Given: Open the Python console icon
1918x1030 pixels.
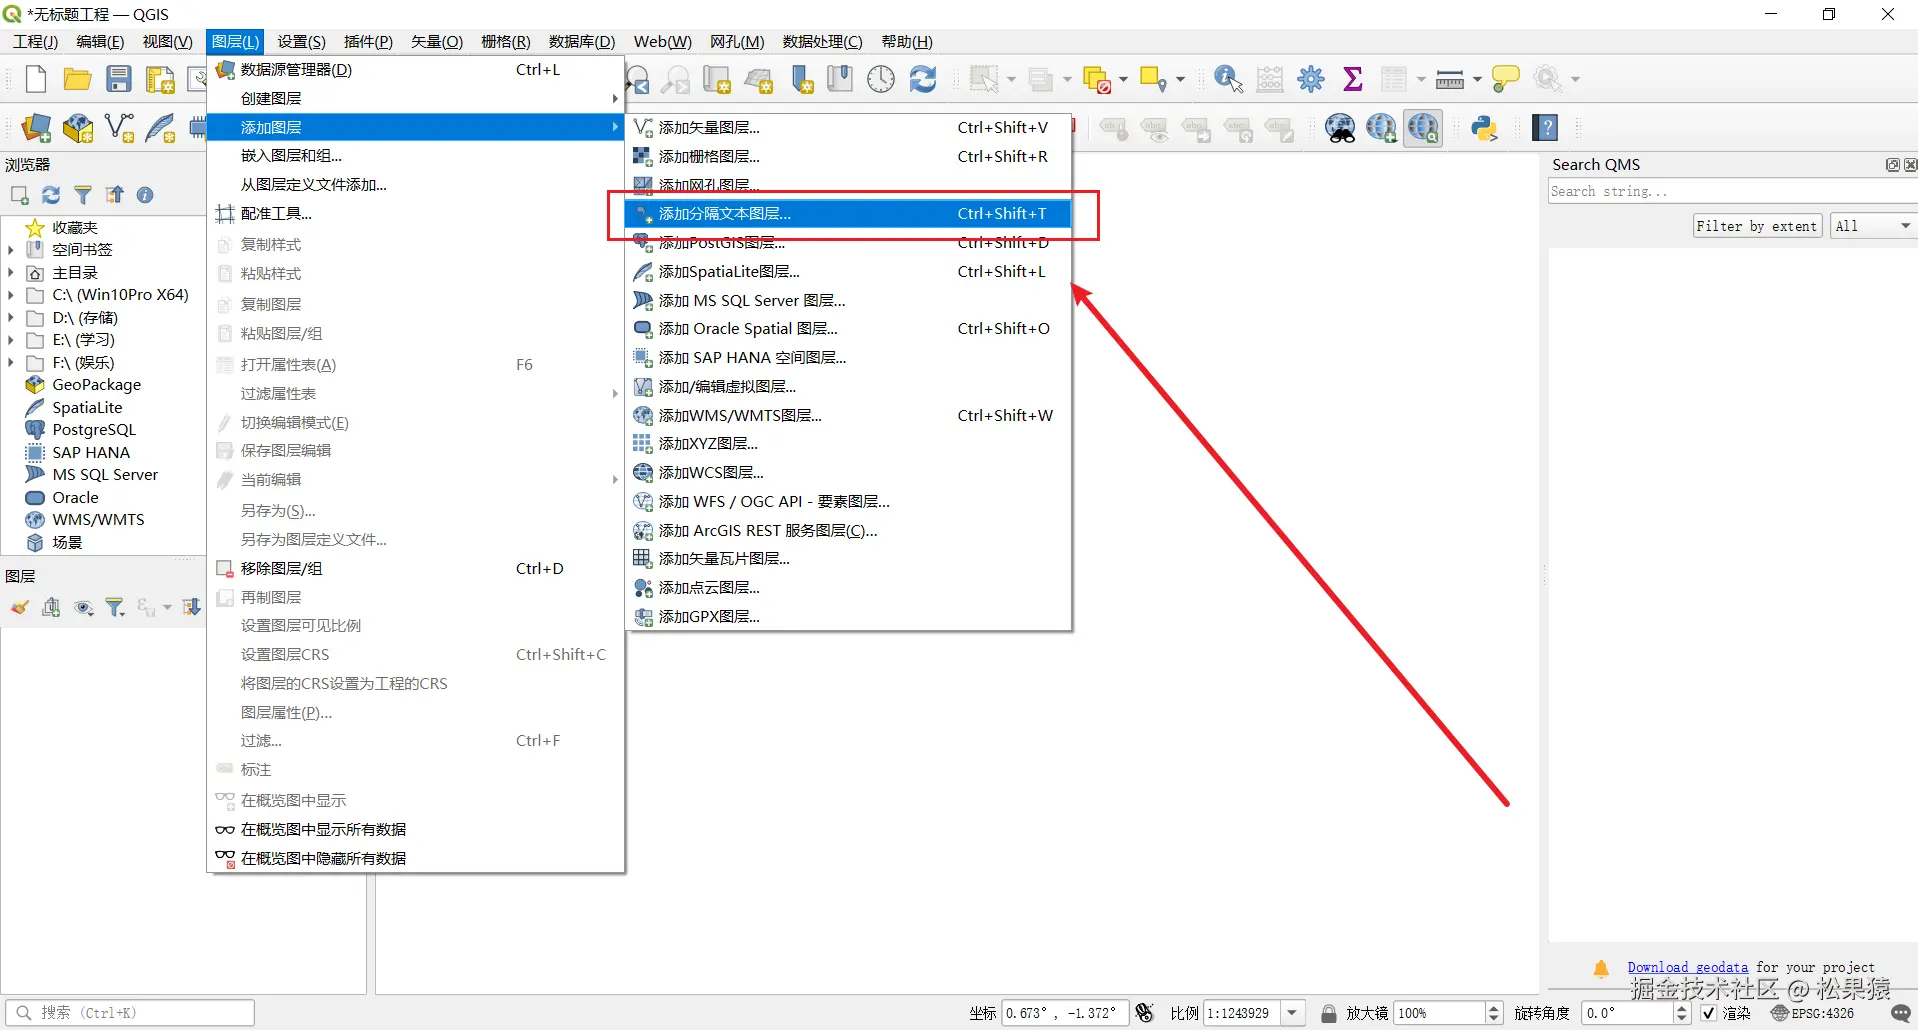Looking at the screenshot, I should click(x=1484, y=128).
